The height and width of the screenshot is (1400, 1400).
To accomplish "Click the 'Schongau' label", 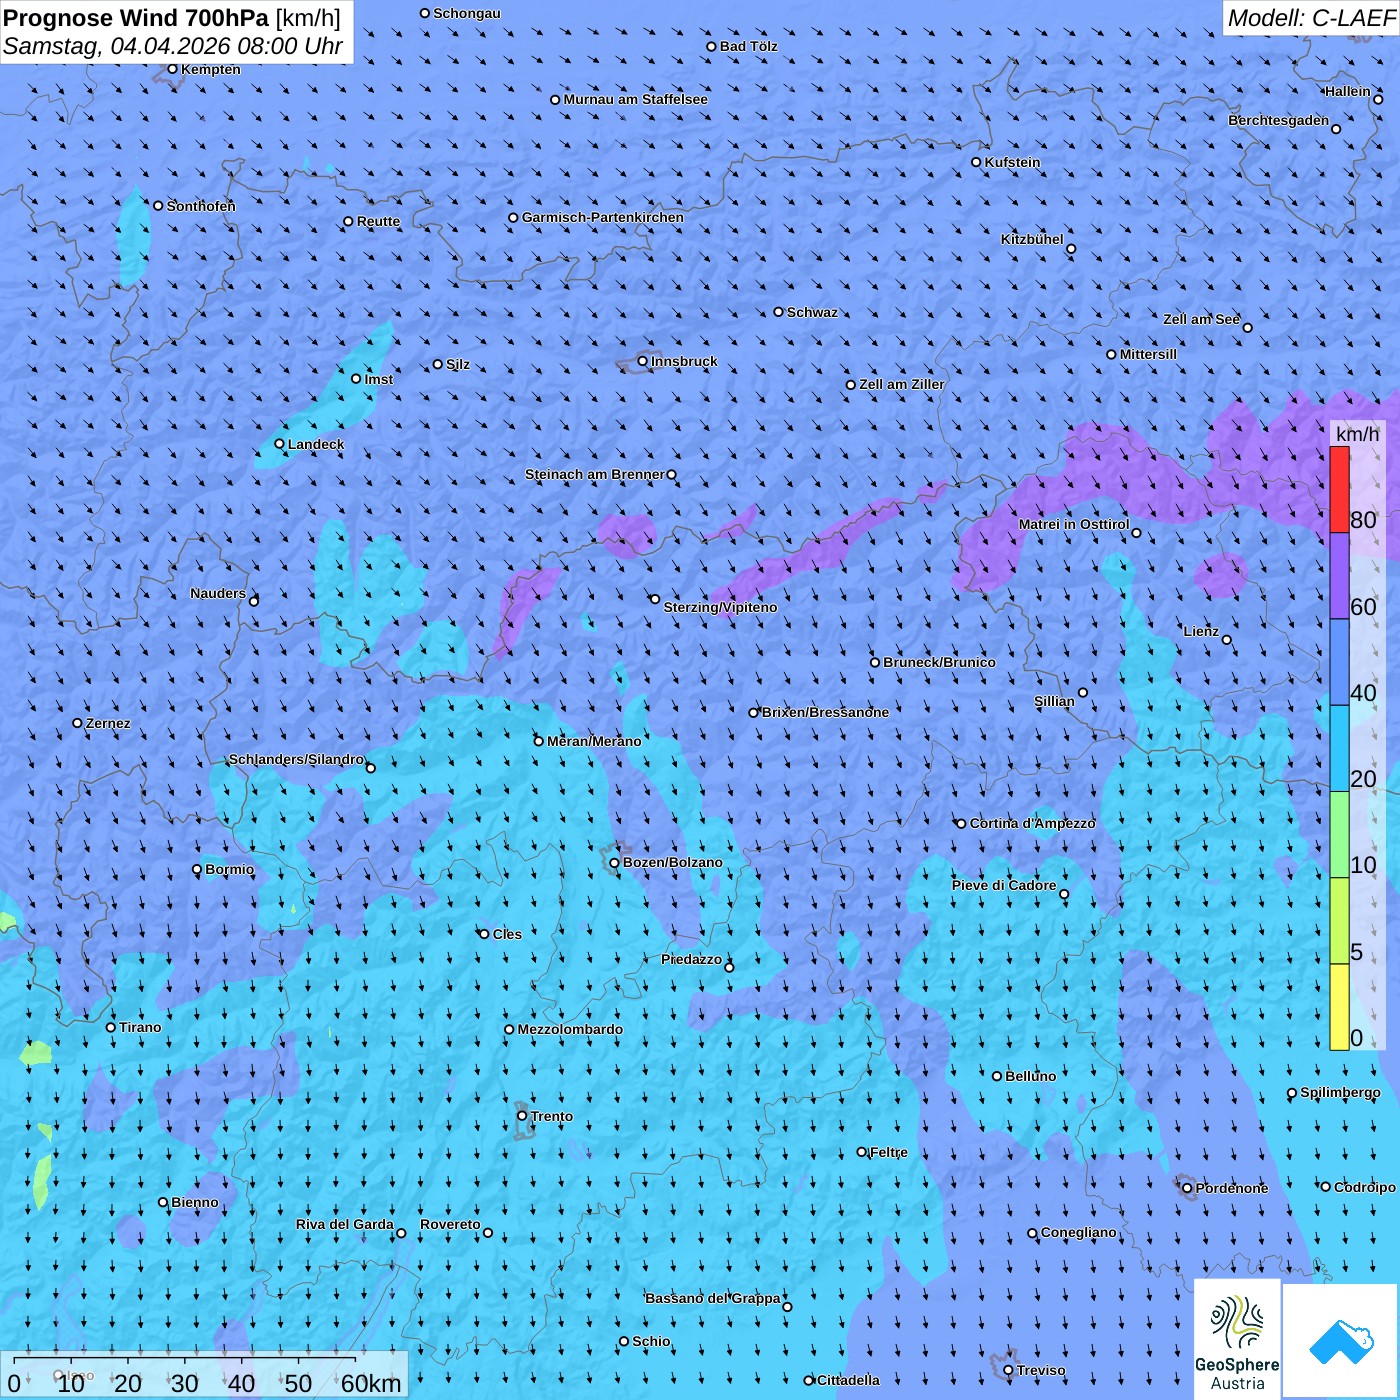I will [x=467, y=13].
